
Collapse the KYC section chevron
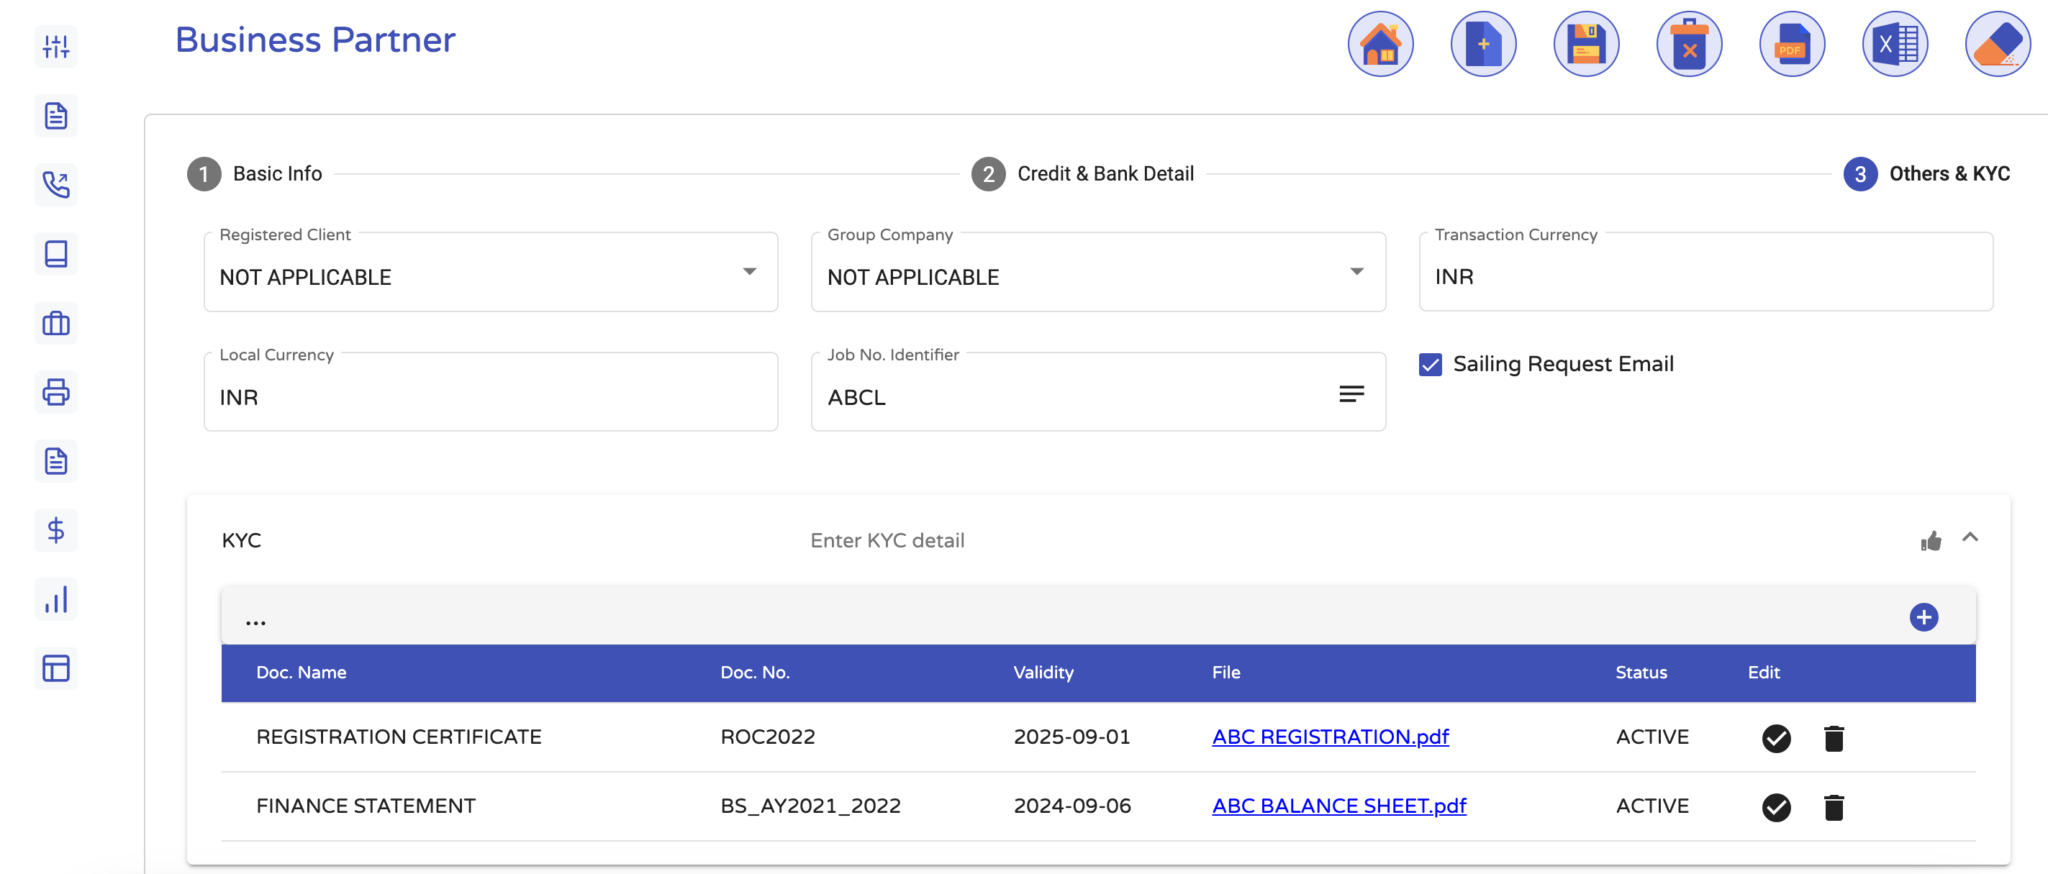[1970, 538]
